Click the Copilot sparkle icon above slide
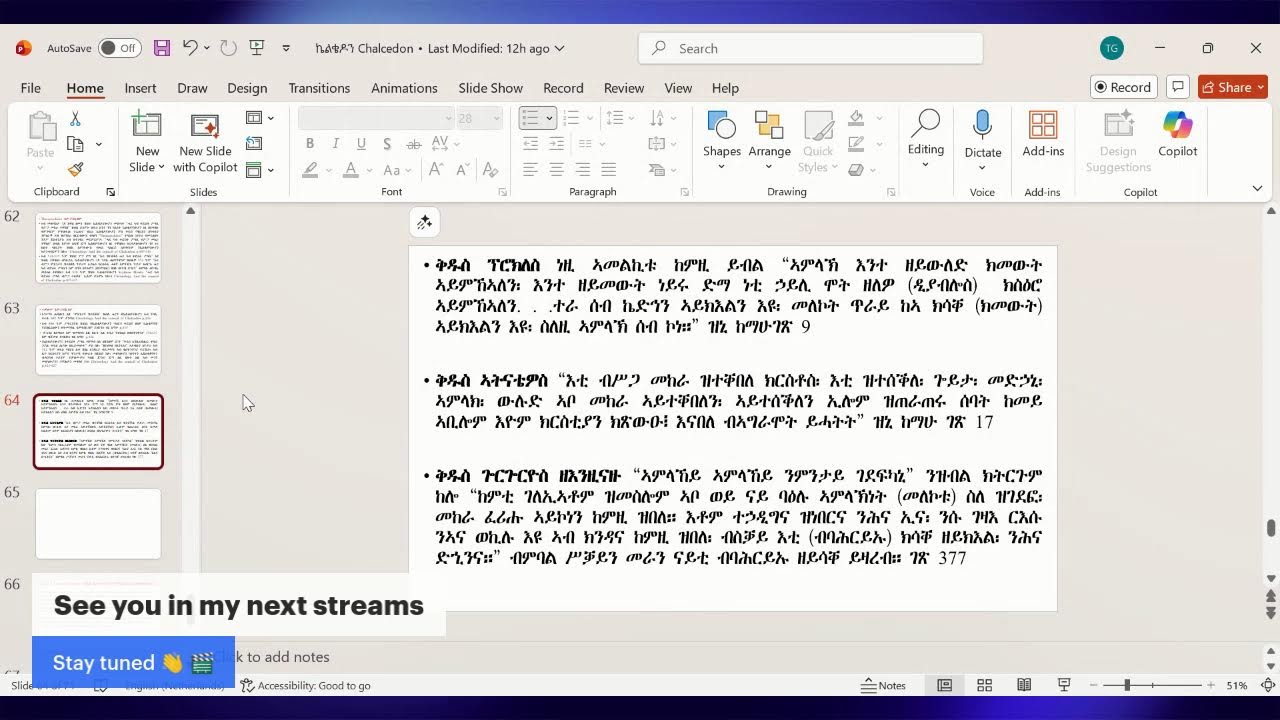 424,222
